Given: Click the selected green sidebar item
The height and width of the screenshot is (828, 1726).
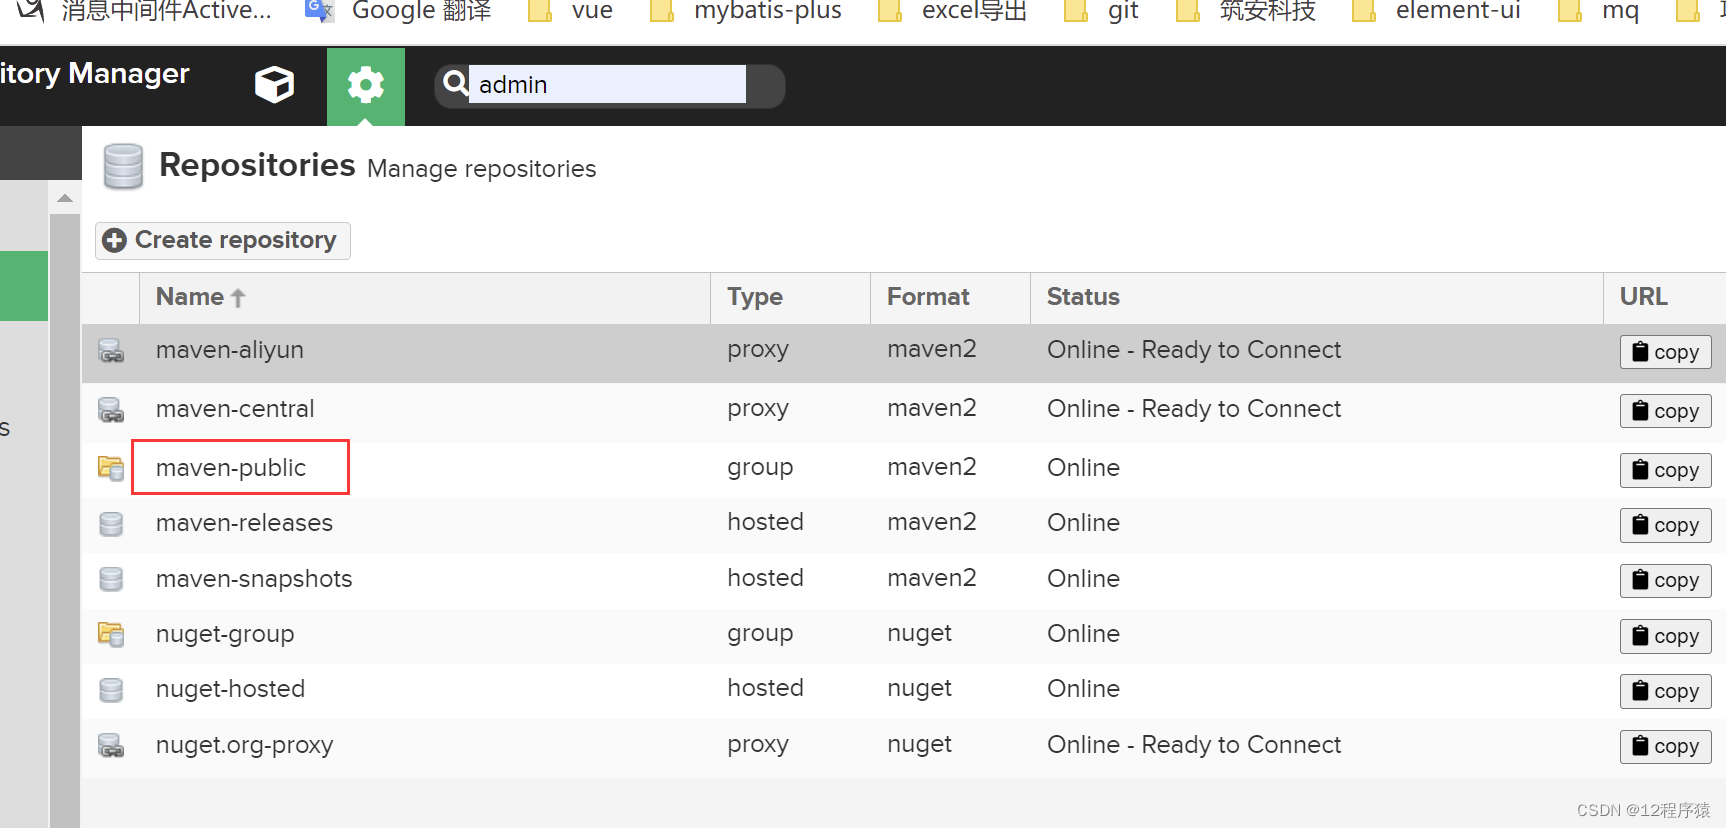Looking at the screenshot, I should click(x=24, y=286).
